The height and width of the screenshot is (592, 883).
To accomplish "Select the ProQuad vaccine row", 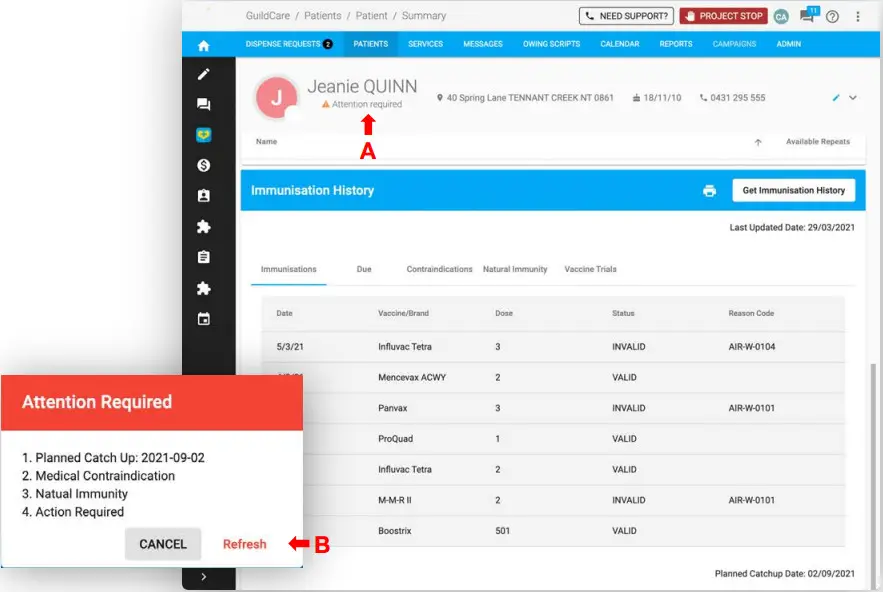I will pos(553,439).
